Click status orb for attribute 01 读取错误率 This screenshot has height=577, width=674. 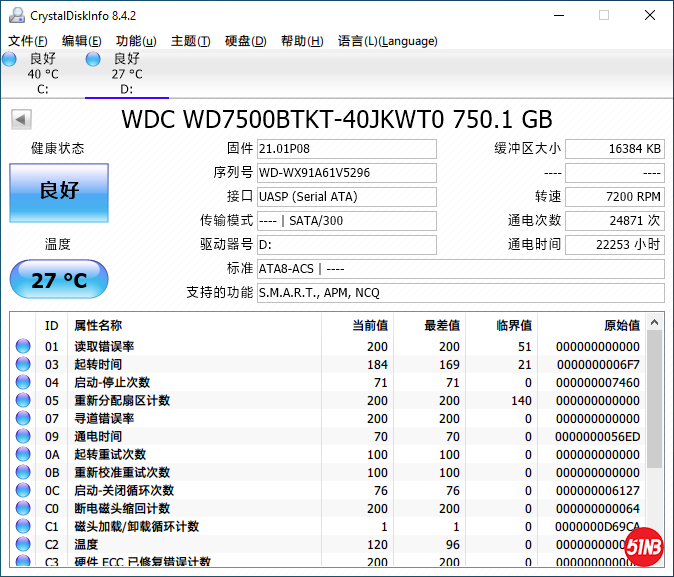(x=23, y=346)
